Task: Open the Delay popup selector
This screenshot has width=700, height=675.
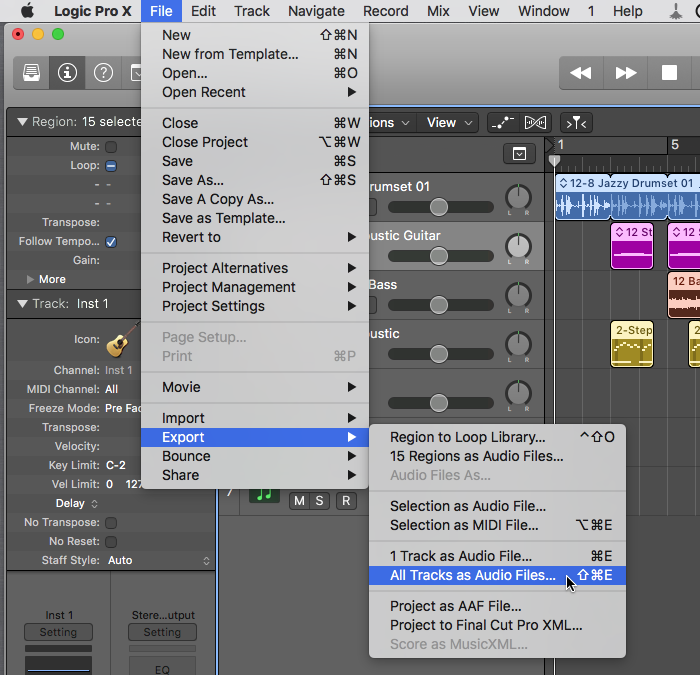Action: coord(76,504)
